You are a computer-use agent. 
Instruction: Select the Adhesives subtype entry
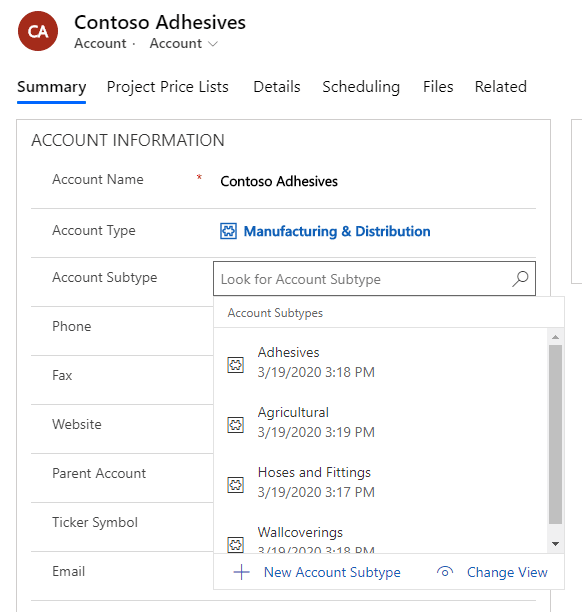coord(381,362)
